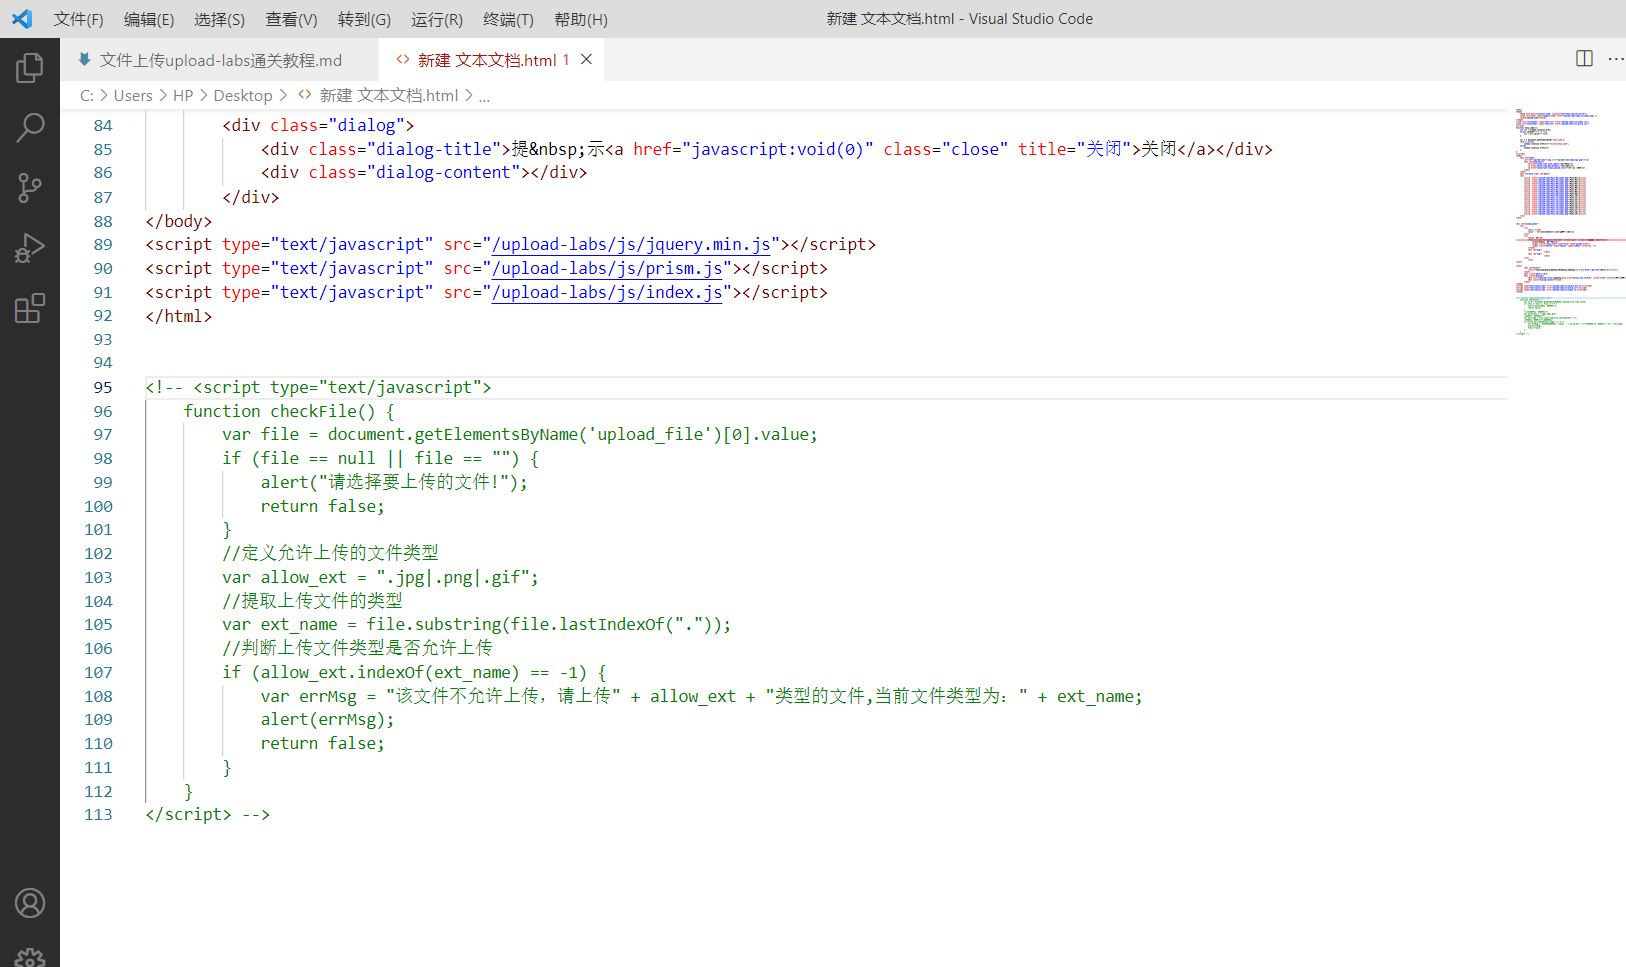The width and height of the screenshot is (1626, 967).
Task: Open the 帮助(H) menu
Action: tap(580, 19)
